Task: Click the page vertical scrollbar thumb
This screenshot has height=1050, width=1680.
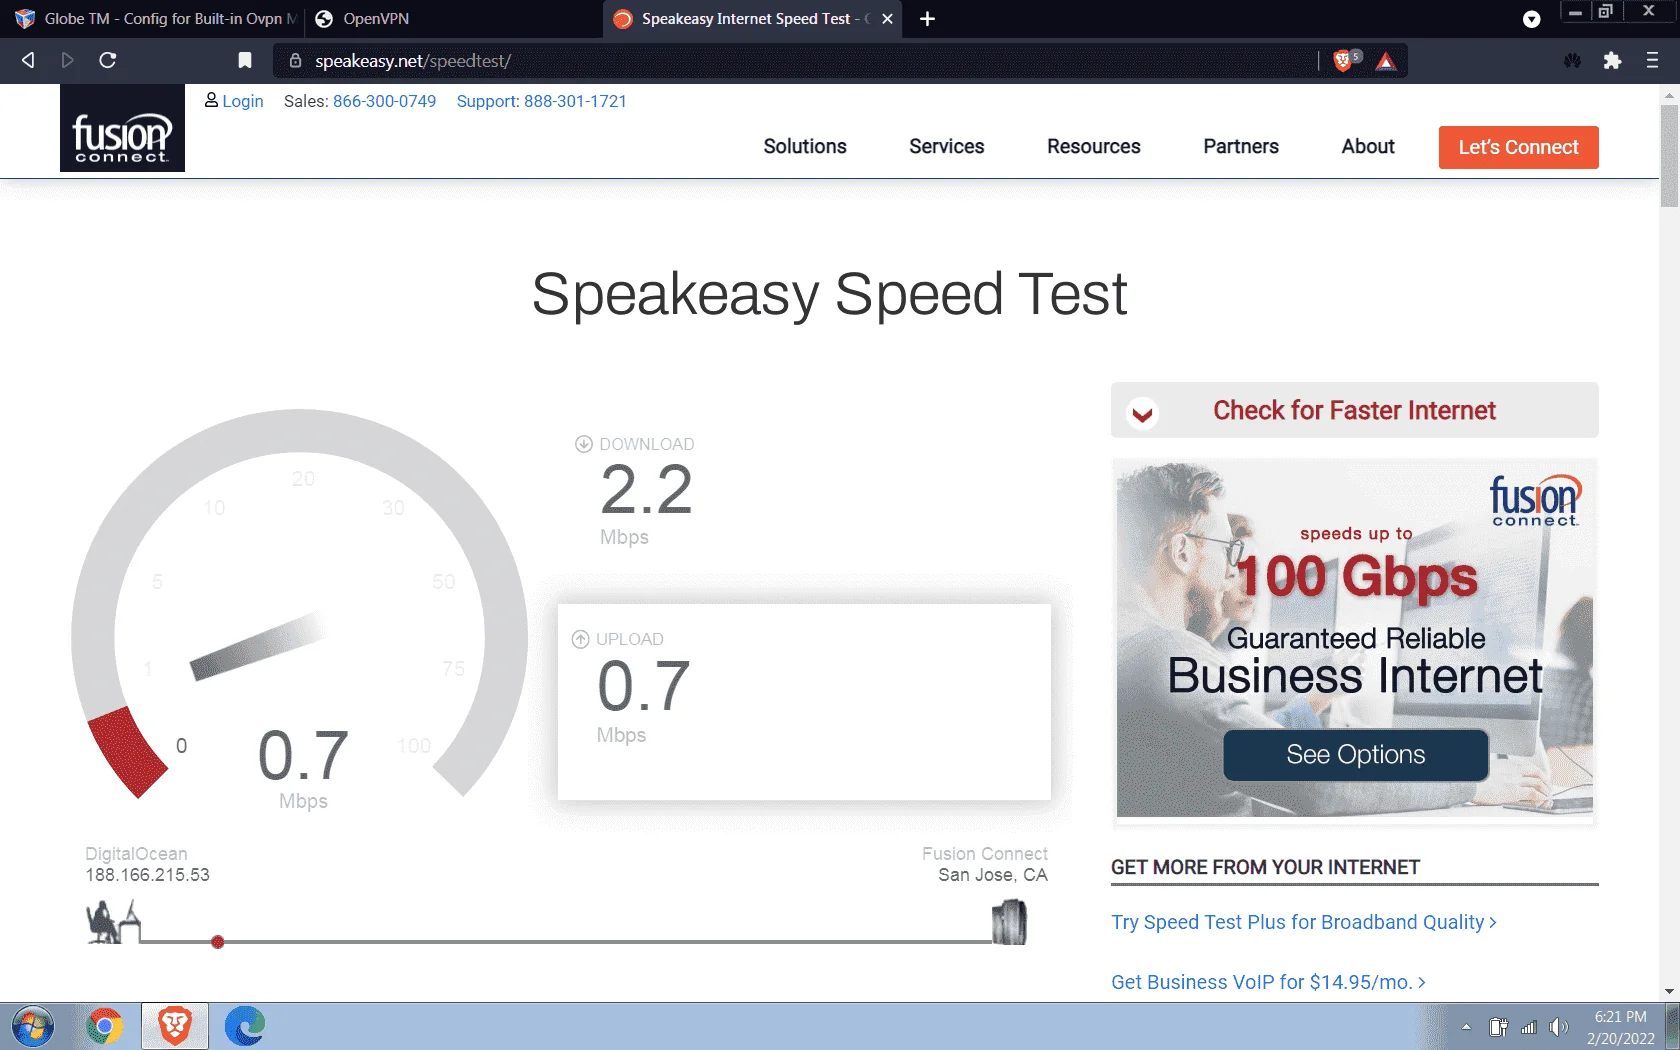Action: 1669,155
